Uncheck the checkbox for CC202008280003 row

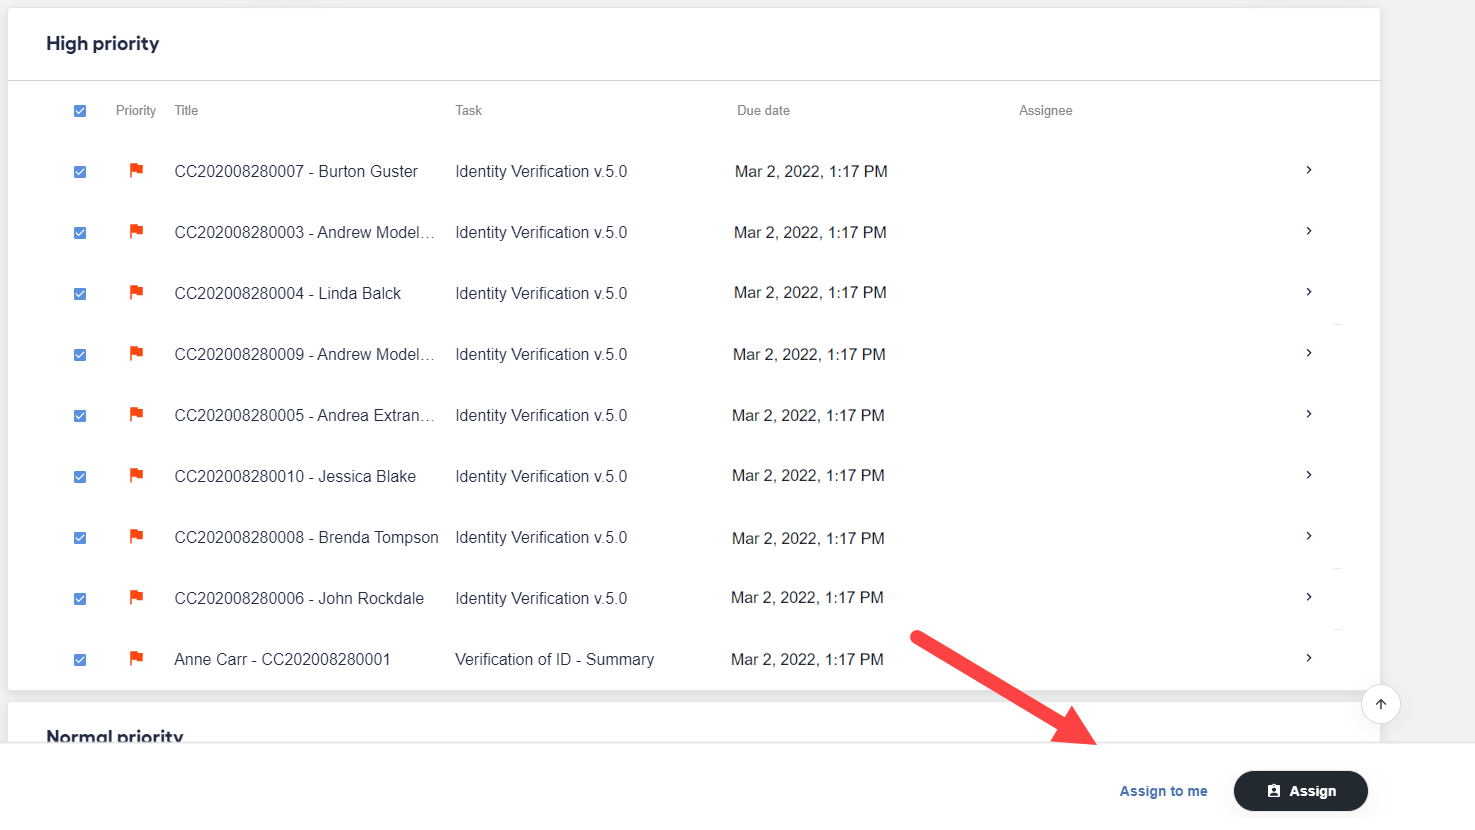[80, 233]
